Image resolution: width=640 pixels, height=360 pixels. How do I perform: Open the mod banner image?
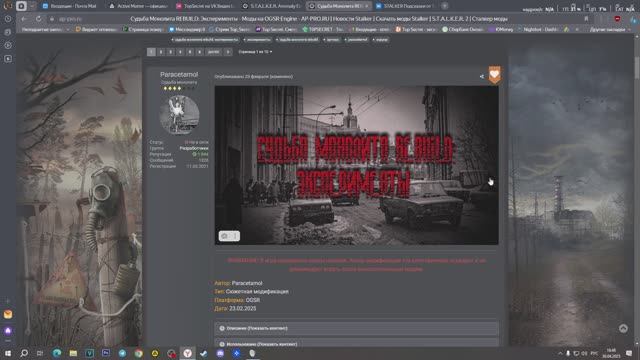(356, 165)
